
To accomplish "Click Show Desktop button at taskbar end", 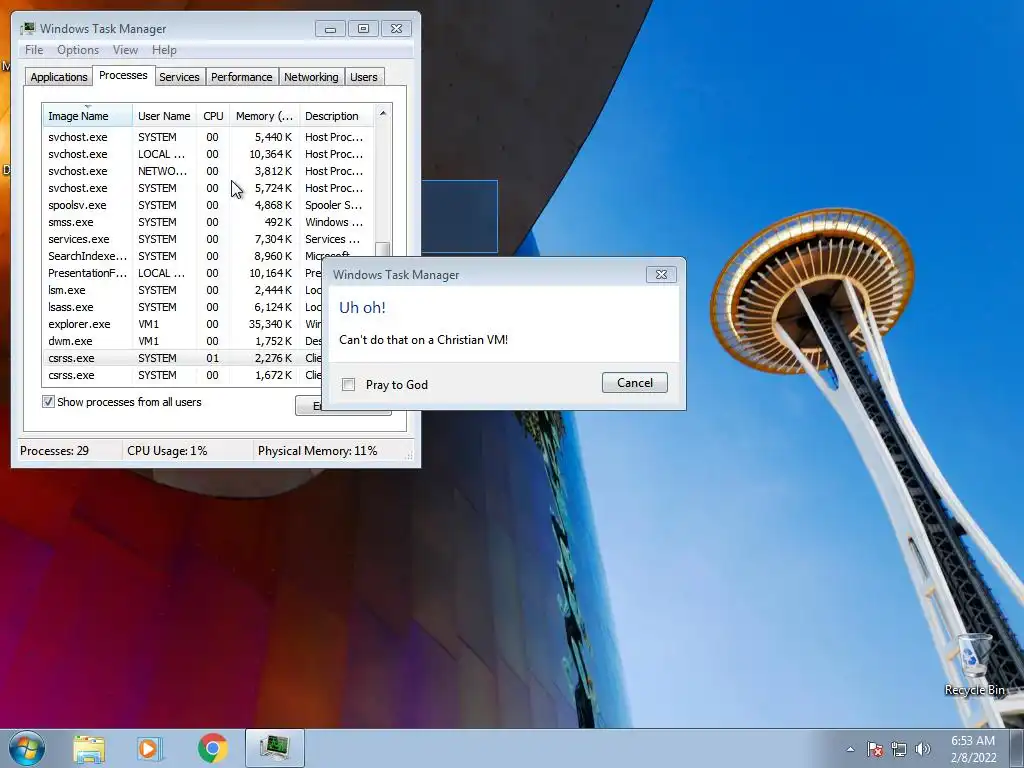I will coord(1017,748).
